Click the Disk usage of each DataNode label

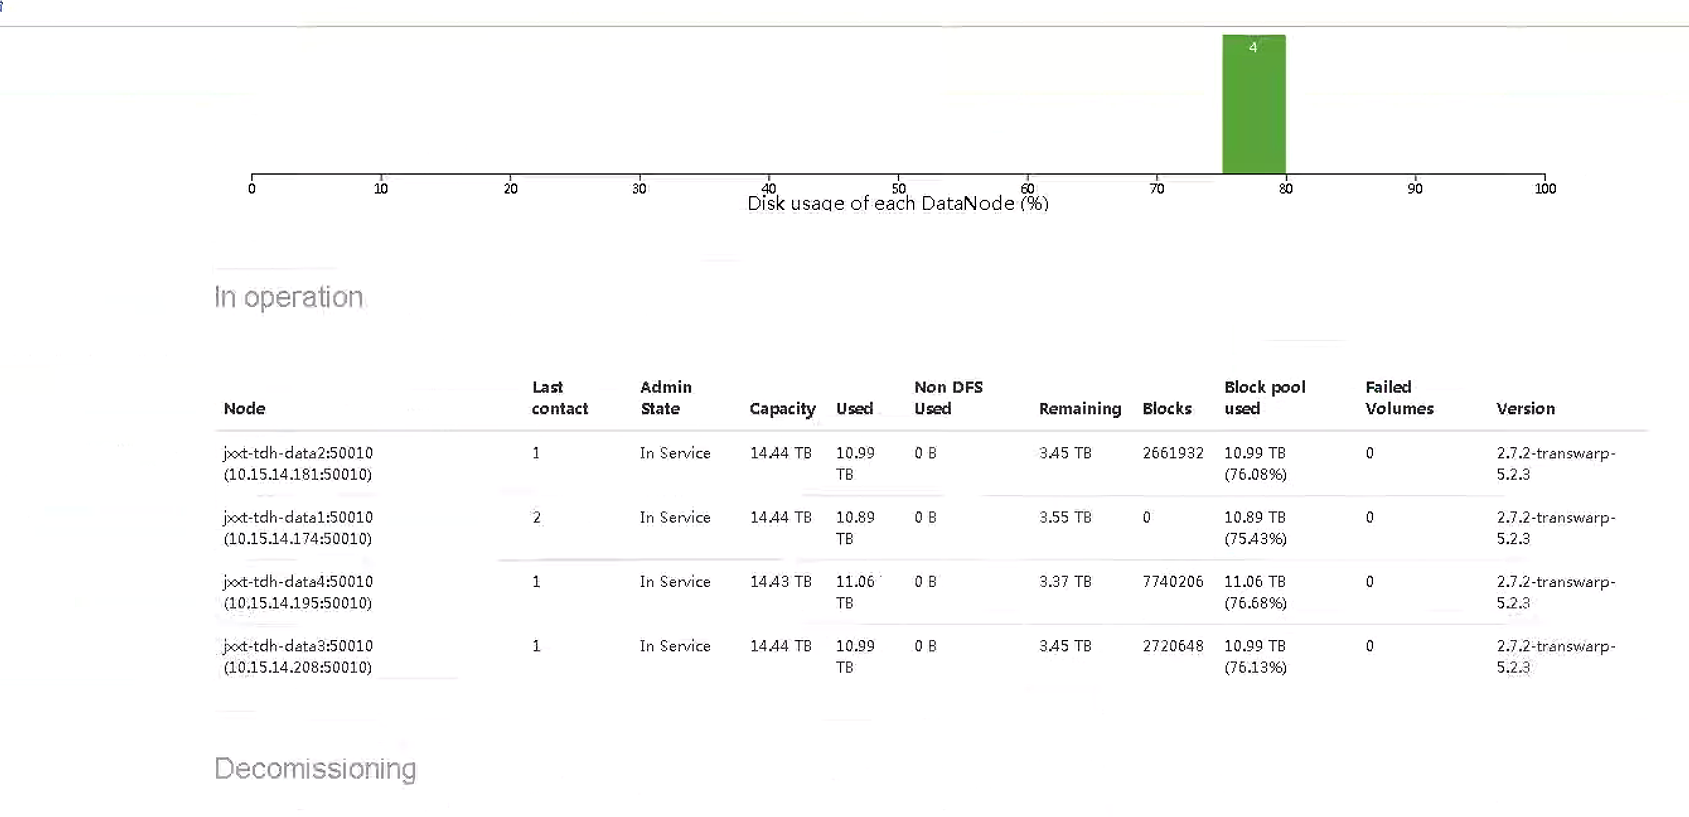click(897, 204)
